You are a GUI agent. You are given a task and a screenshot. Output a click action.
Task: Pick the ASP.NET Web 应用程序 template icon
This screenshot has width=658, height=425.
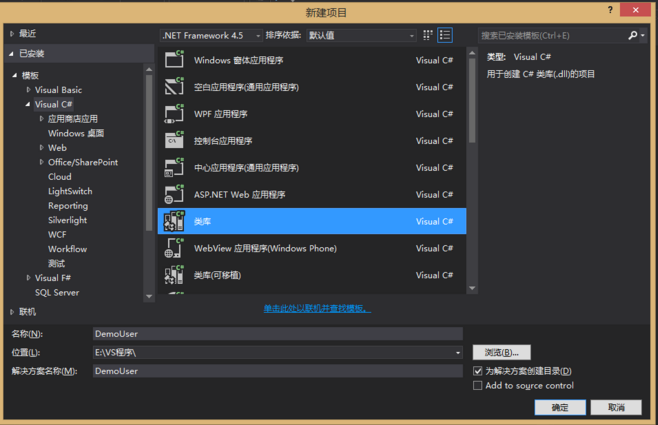(174, 194)
